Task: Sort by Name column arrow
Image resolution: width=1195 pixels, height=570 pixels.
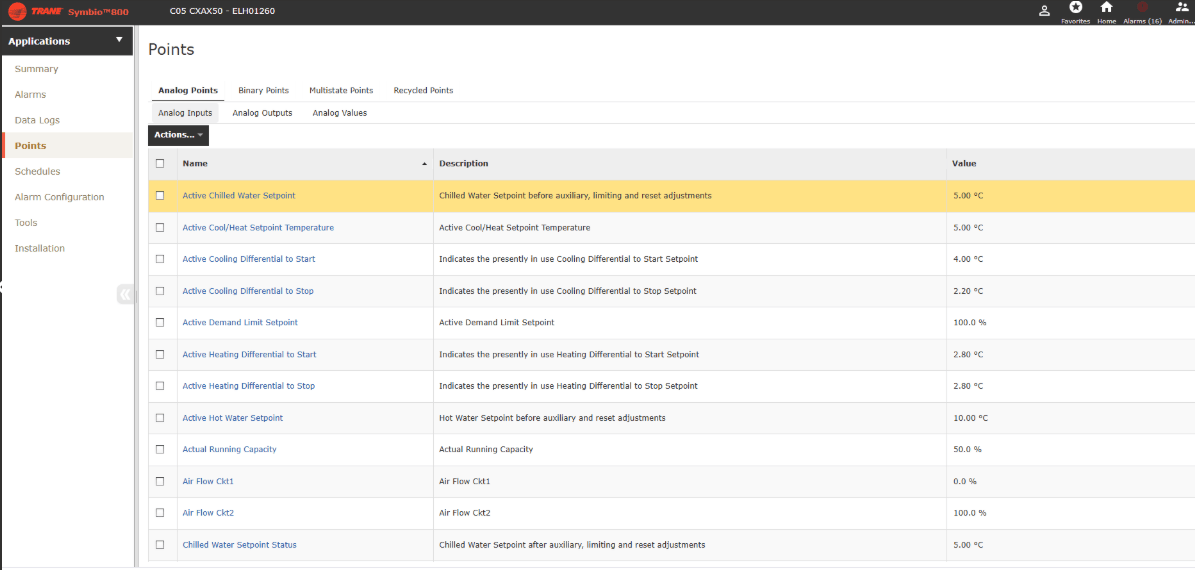Action: tap(424, 163)
